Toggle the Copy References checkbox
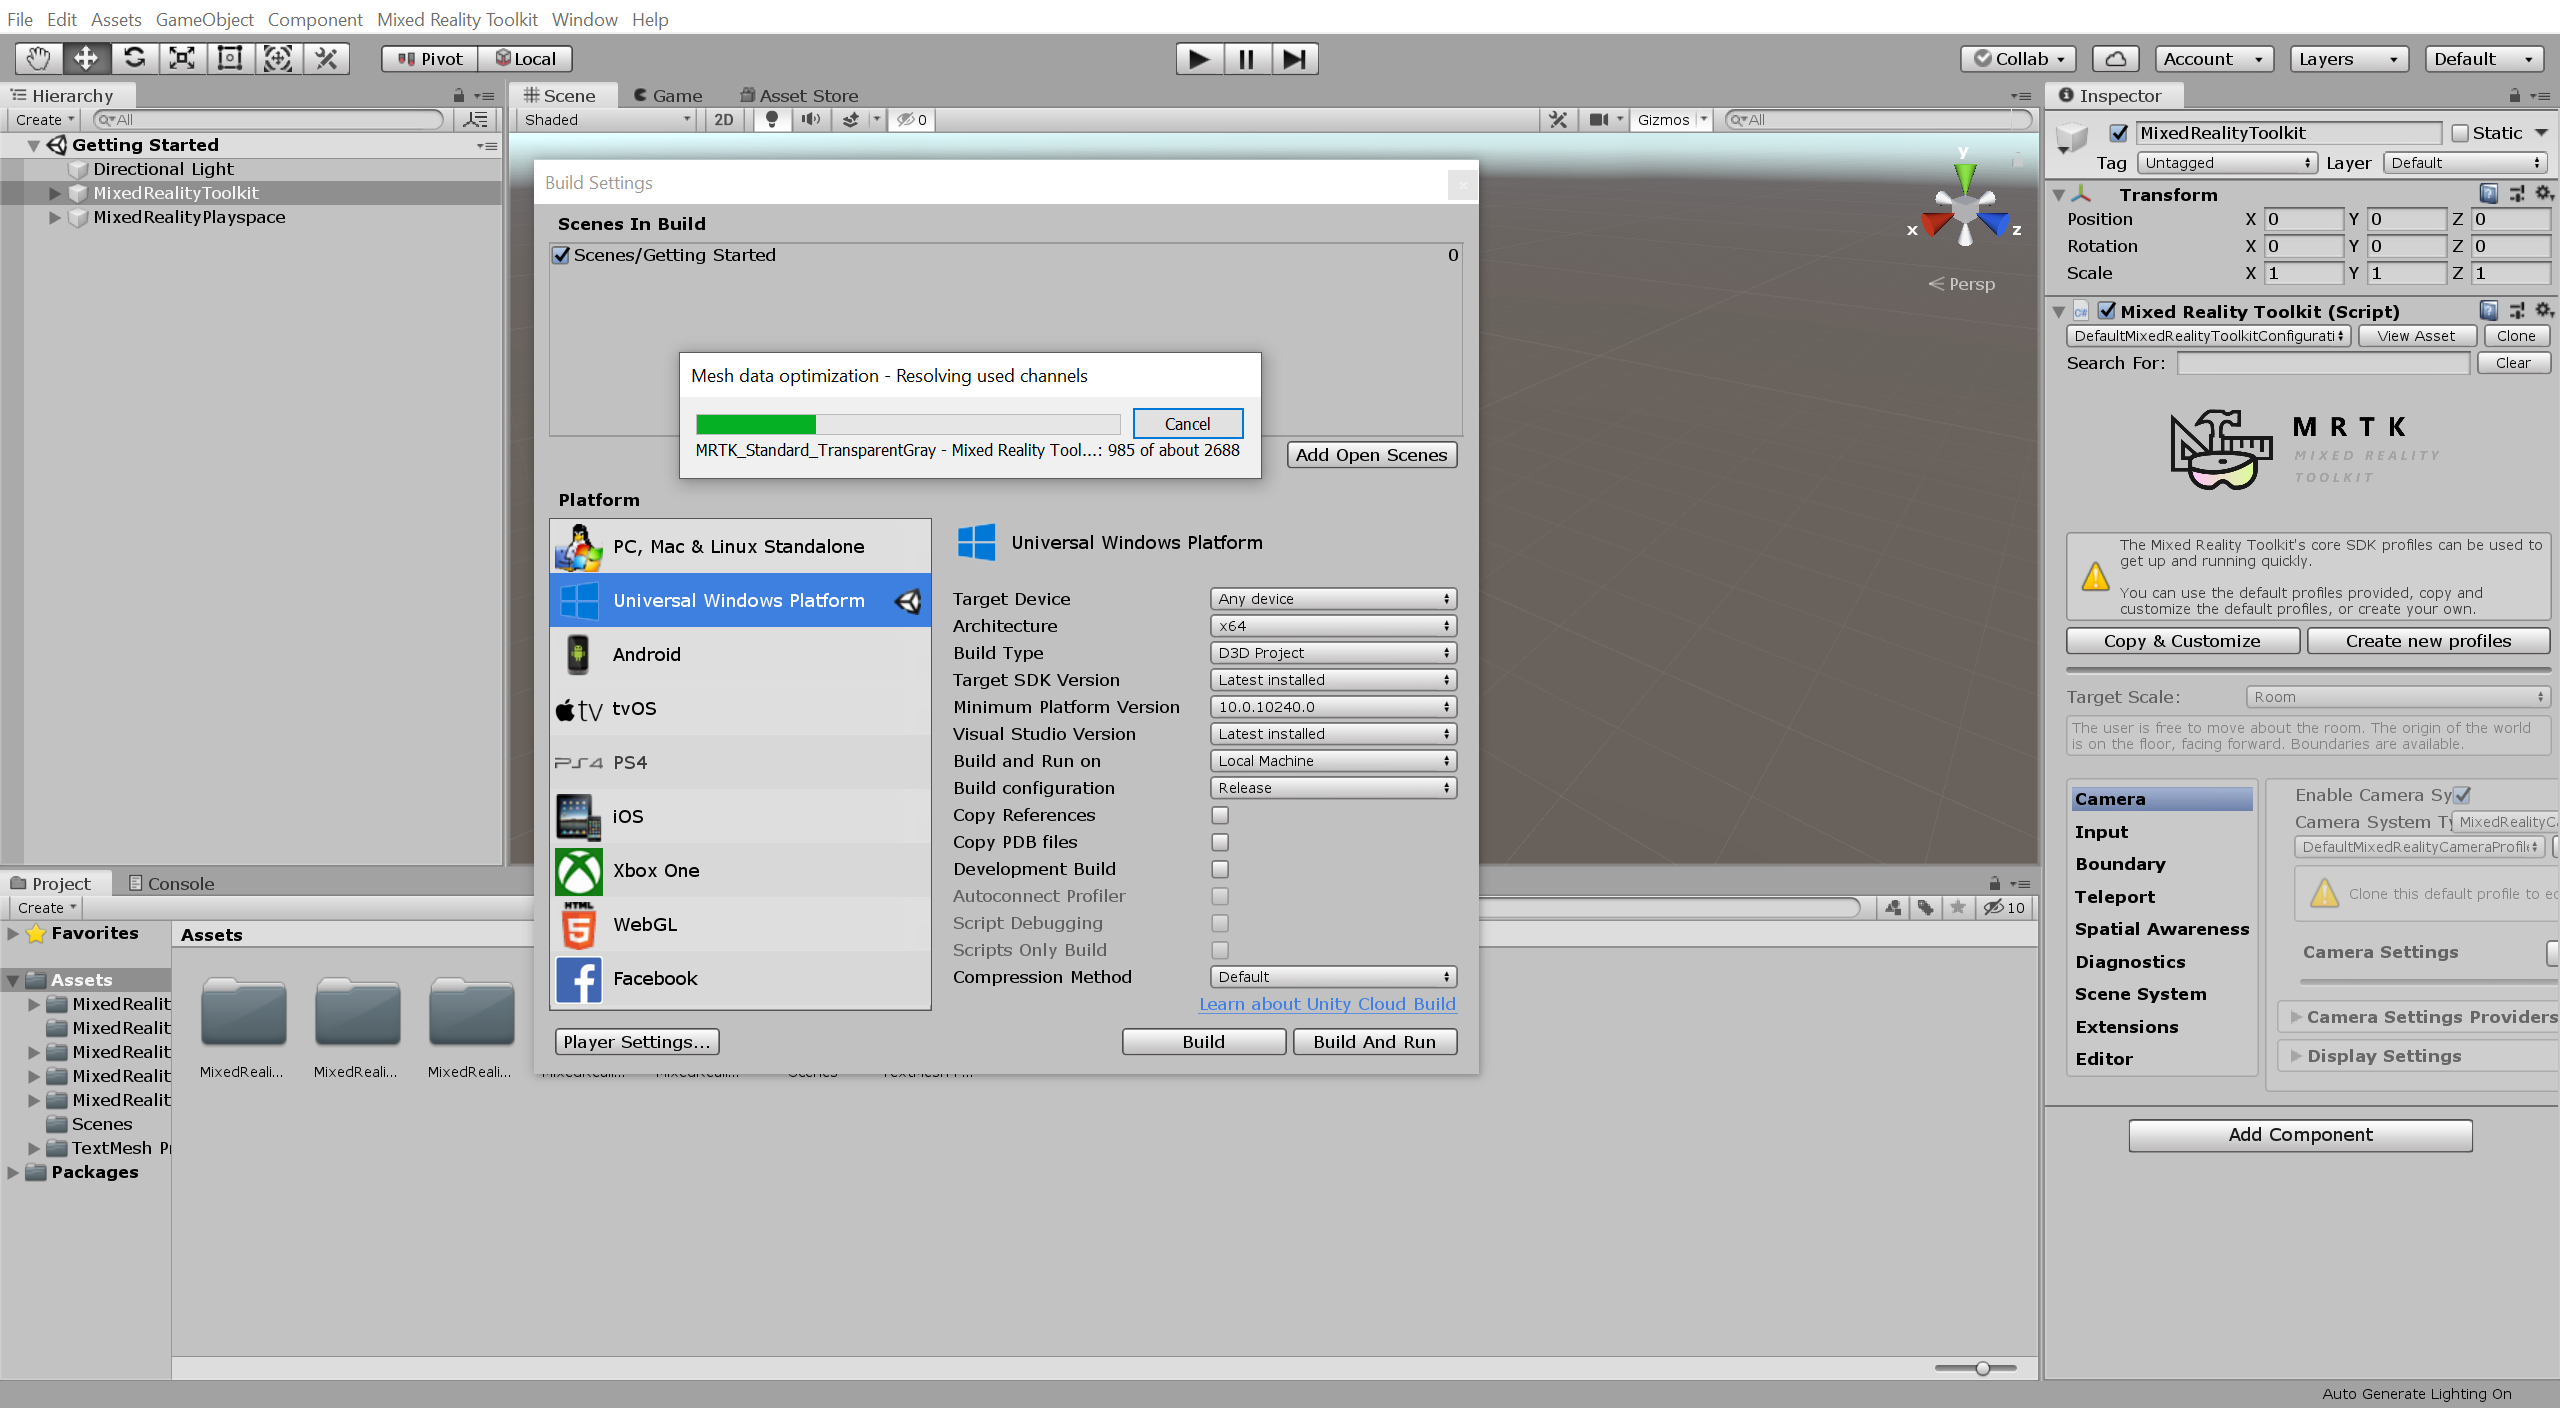The image size is (2560, 1408). click(1218, 815)
